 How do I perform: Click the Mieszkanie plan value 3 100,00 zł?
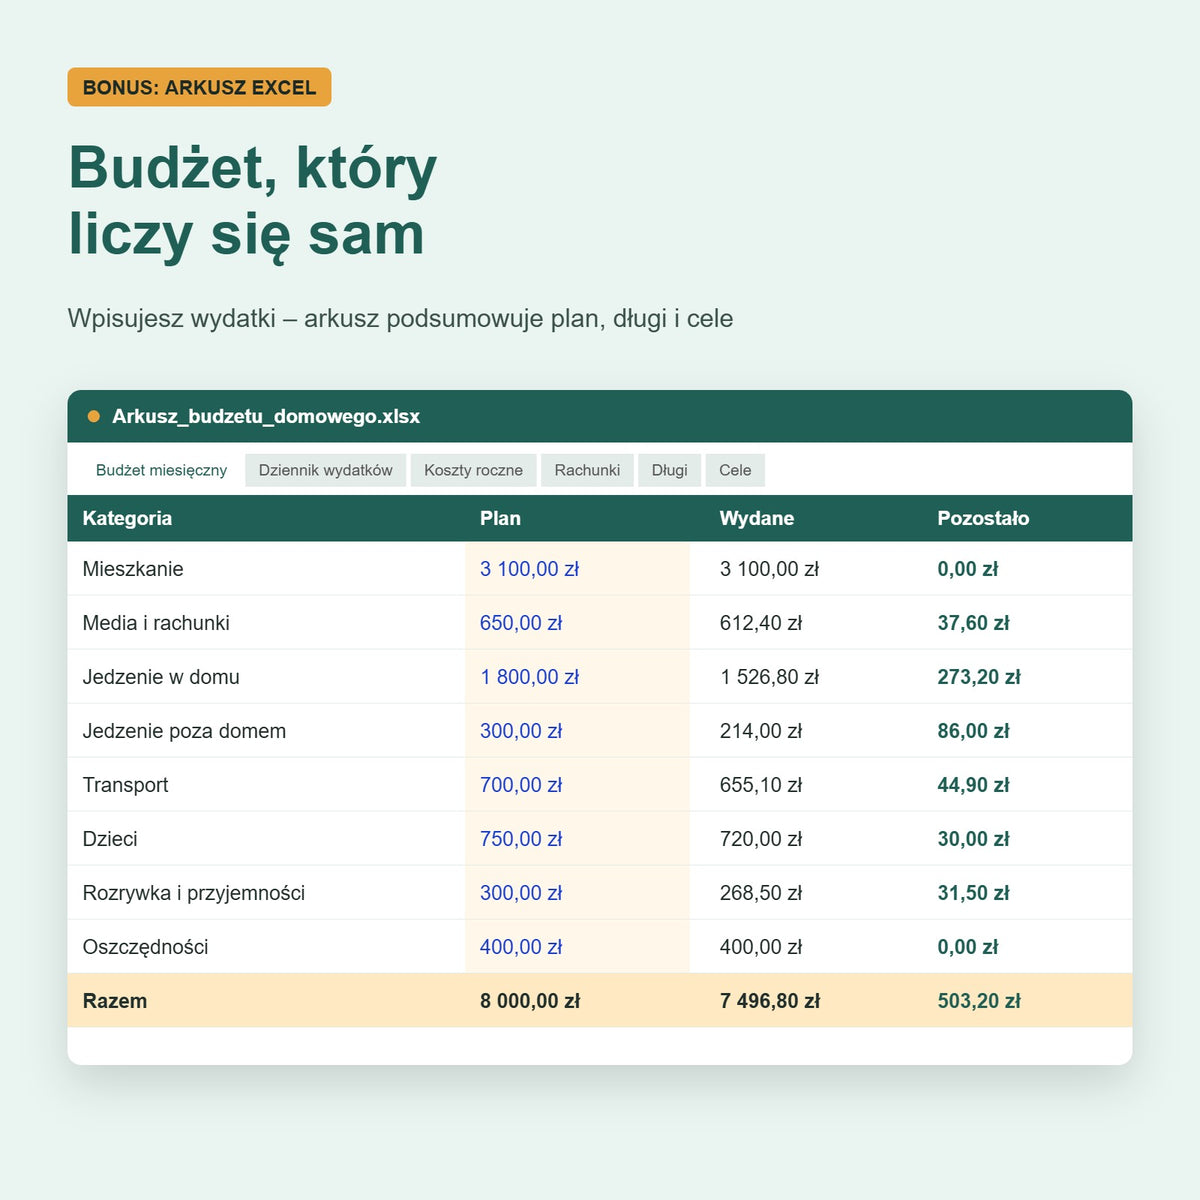(529, 569)
